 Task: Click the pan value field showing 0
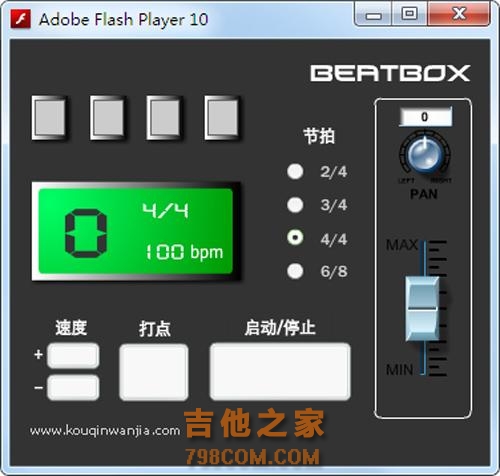point(426,117)
